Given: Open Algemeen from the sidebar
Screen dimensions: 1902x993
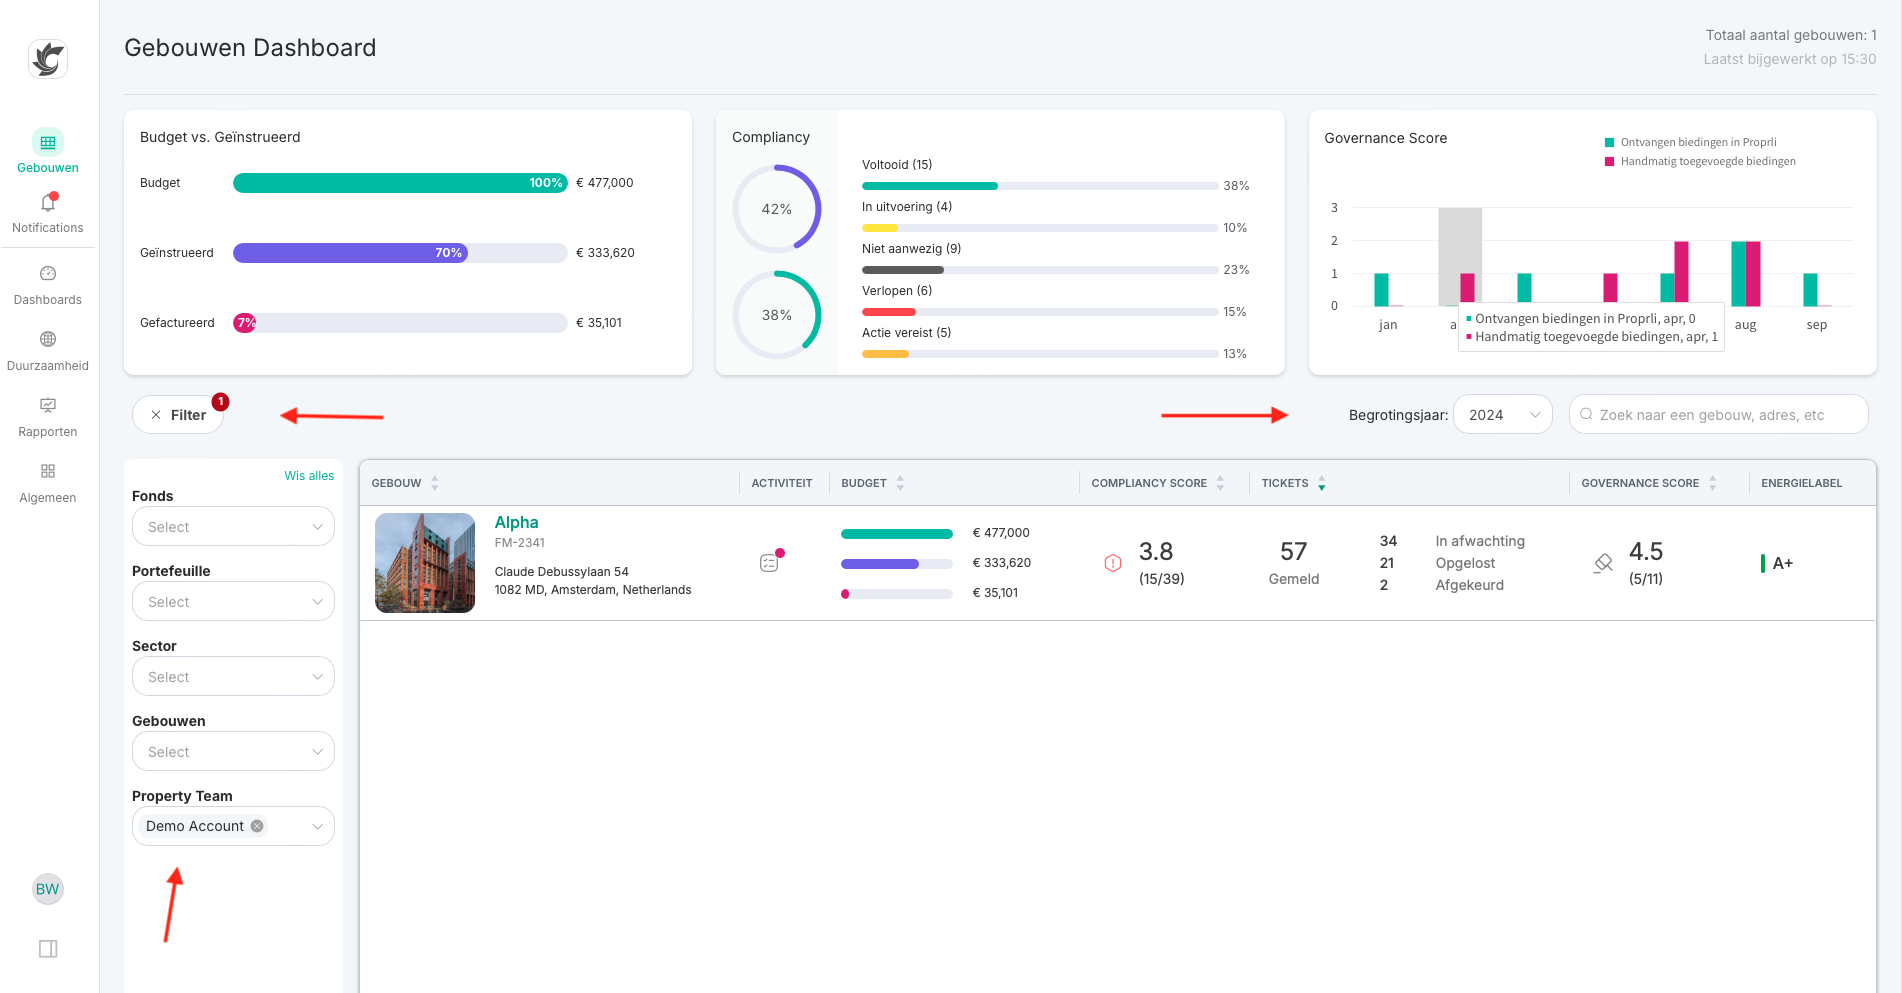Looking at the screenshot, I should pos(47,482).
